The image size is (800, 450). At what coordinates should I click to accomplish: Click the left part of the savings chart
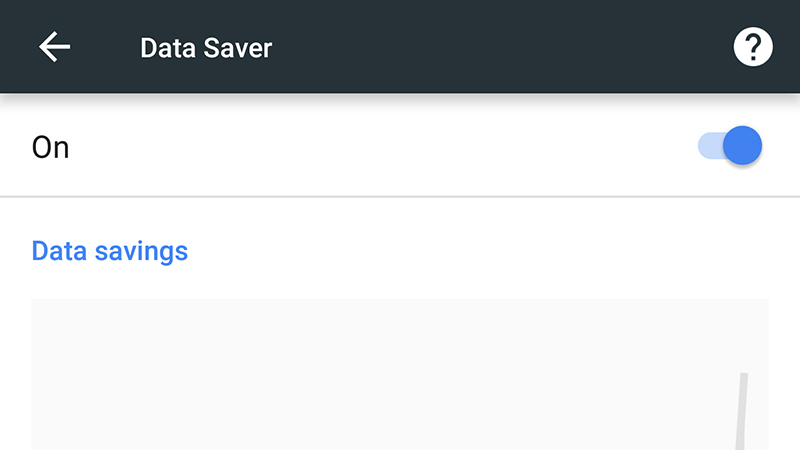point(153,374)
